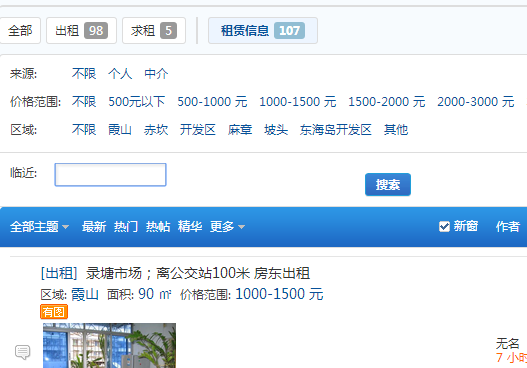
Task: Filter area by 坡头
Action: click(x=276, y=130)
